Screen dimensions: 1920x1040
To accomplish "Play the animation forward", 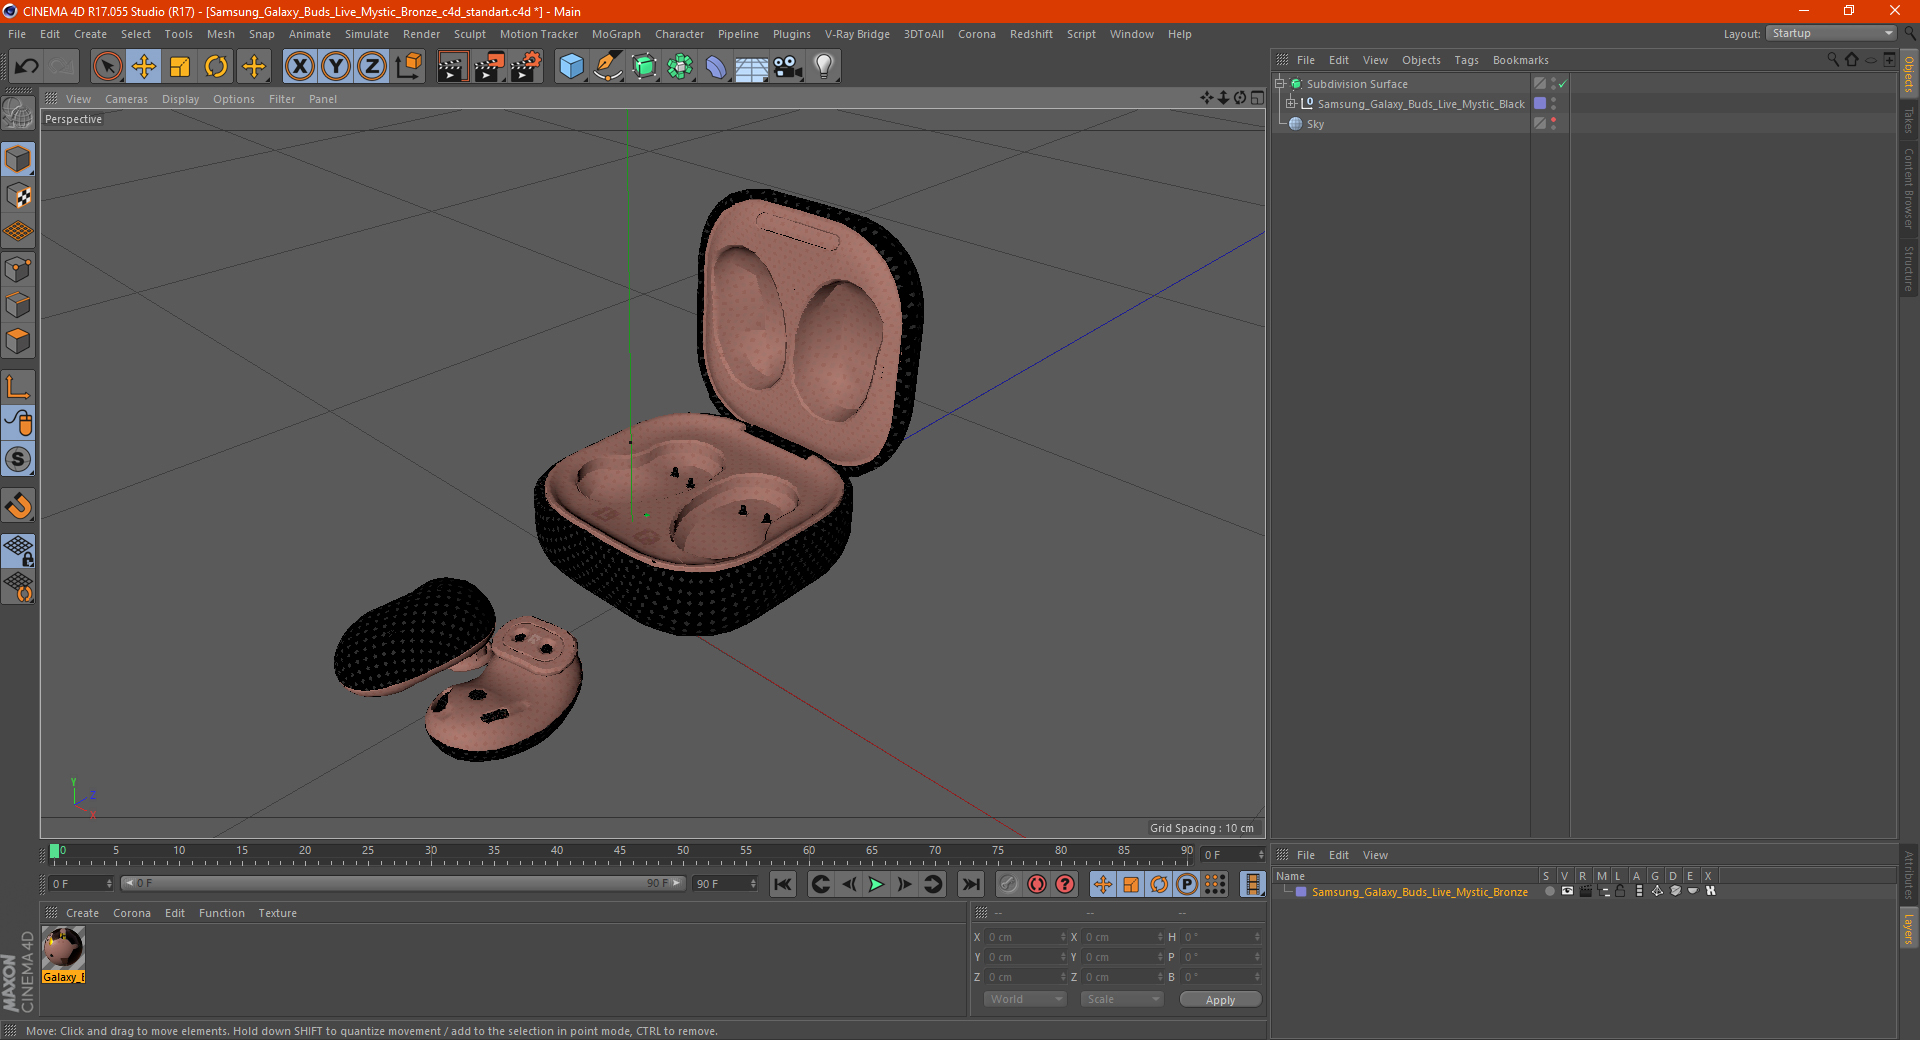I will click(876, 884).
